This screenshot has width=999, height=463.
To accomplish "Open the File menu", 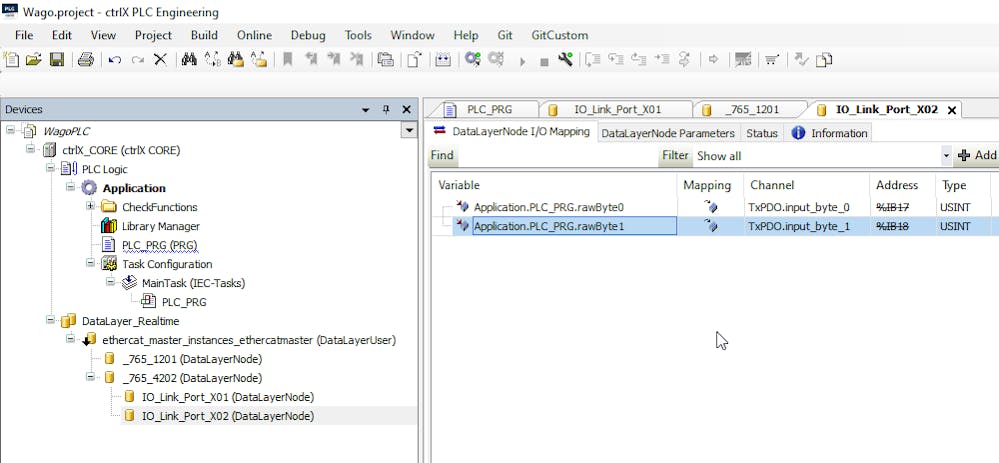I will pos(24,35).
